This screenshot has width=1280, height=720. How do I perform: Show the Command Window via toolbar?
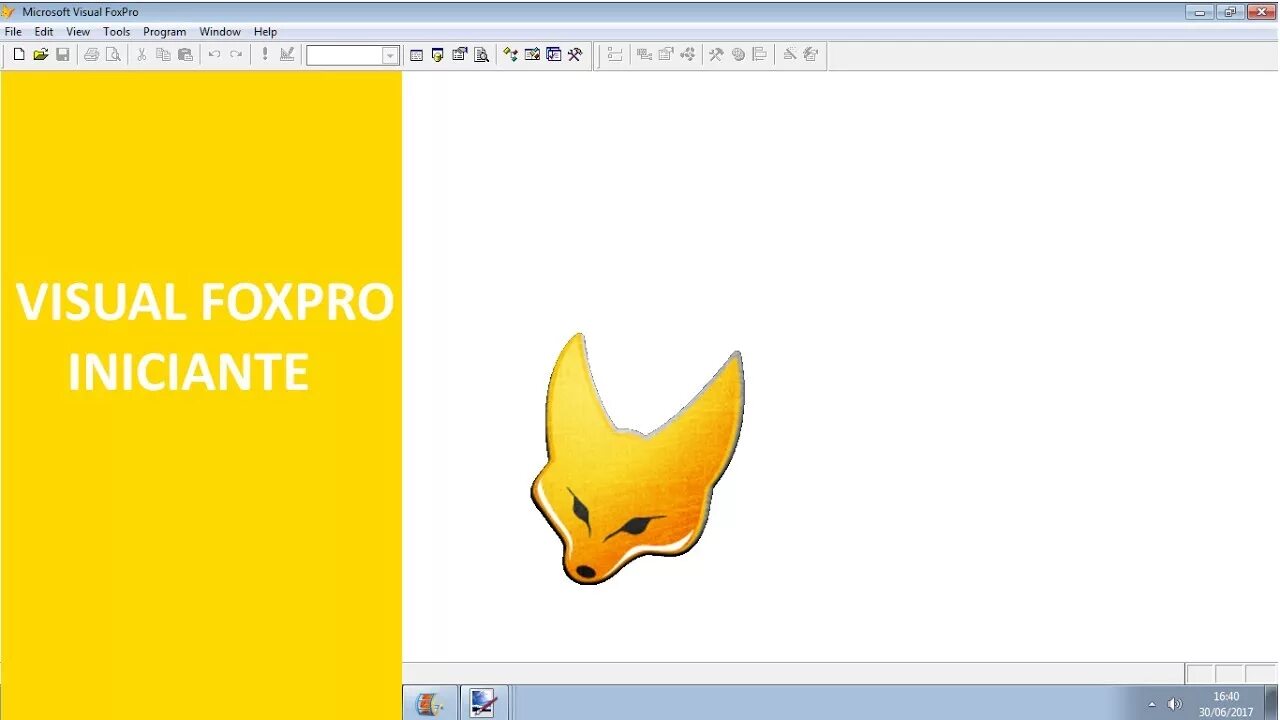[x=417, y=55]
